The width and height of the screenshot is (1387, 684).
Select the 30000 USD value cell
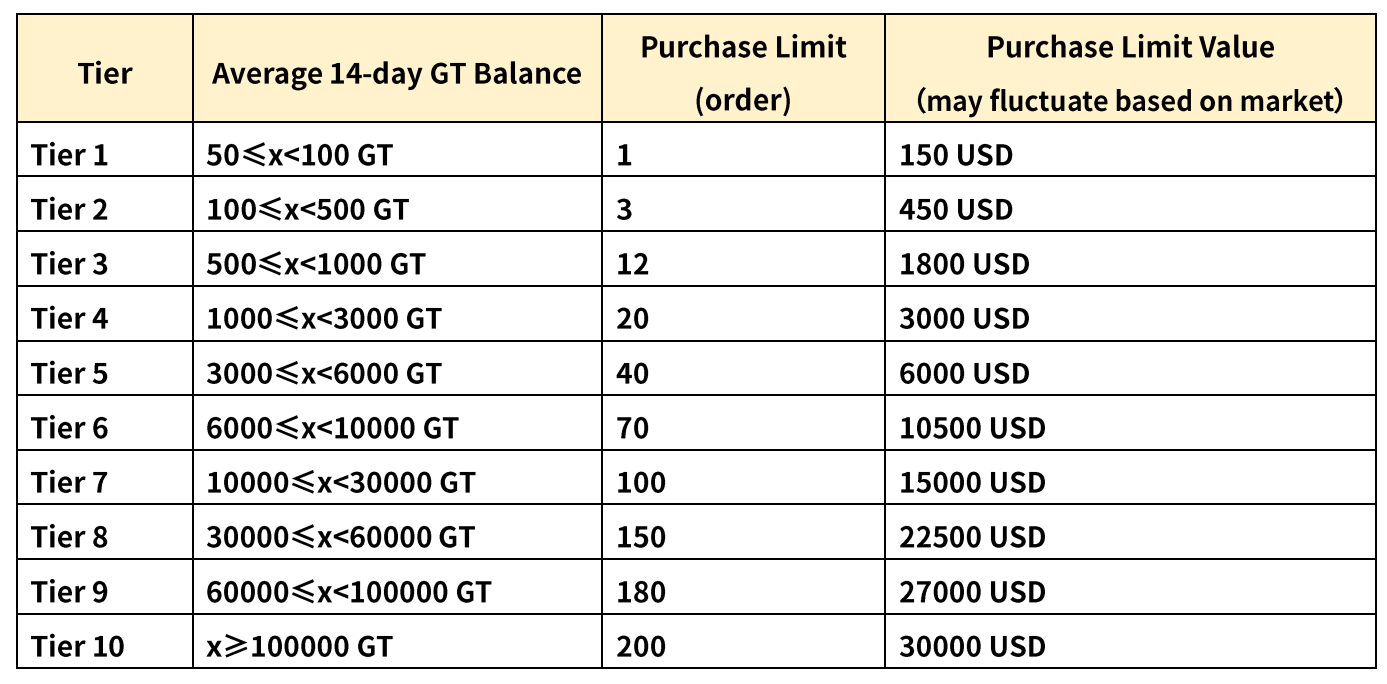coord(972,646)
